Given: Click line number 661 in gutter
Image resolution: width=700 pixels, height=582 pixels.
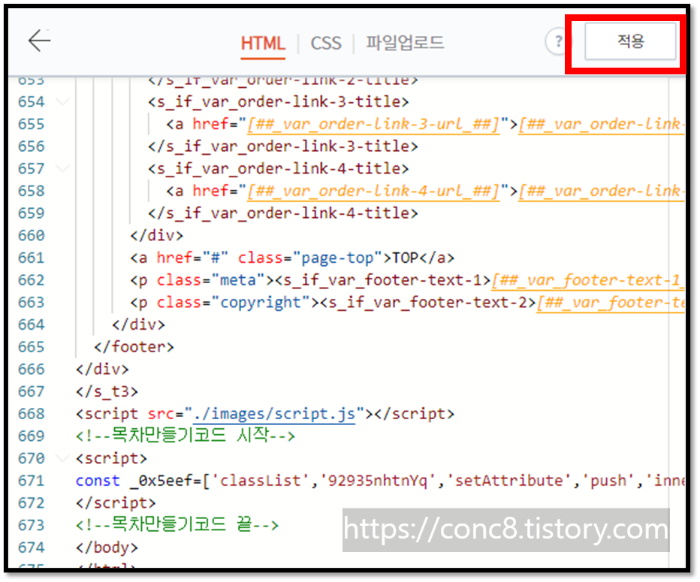Looking at the screenshot, I should pyautogui.click(x=31, y=258).
